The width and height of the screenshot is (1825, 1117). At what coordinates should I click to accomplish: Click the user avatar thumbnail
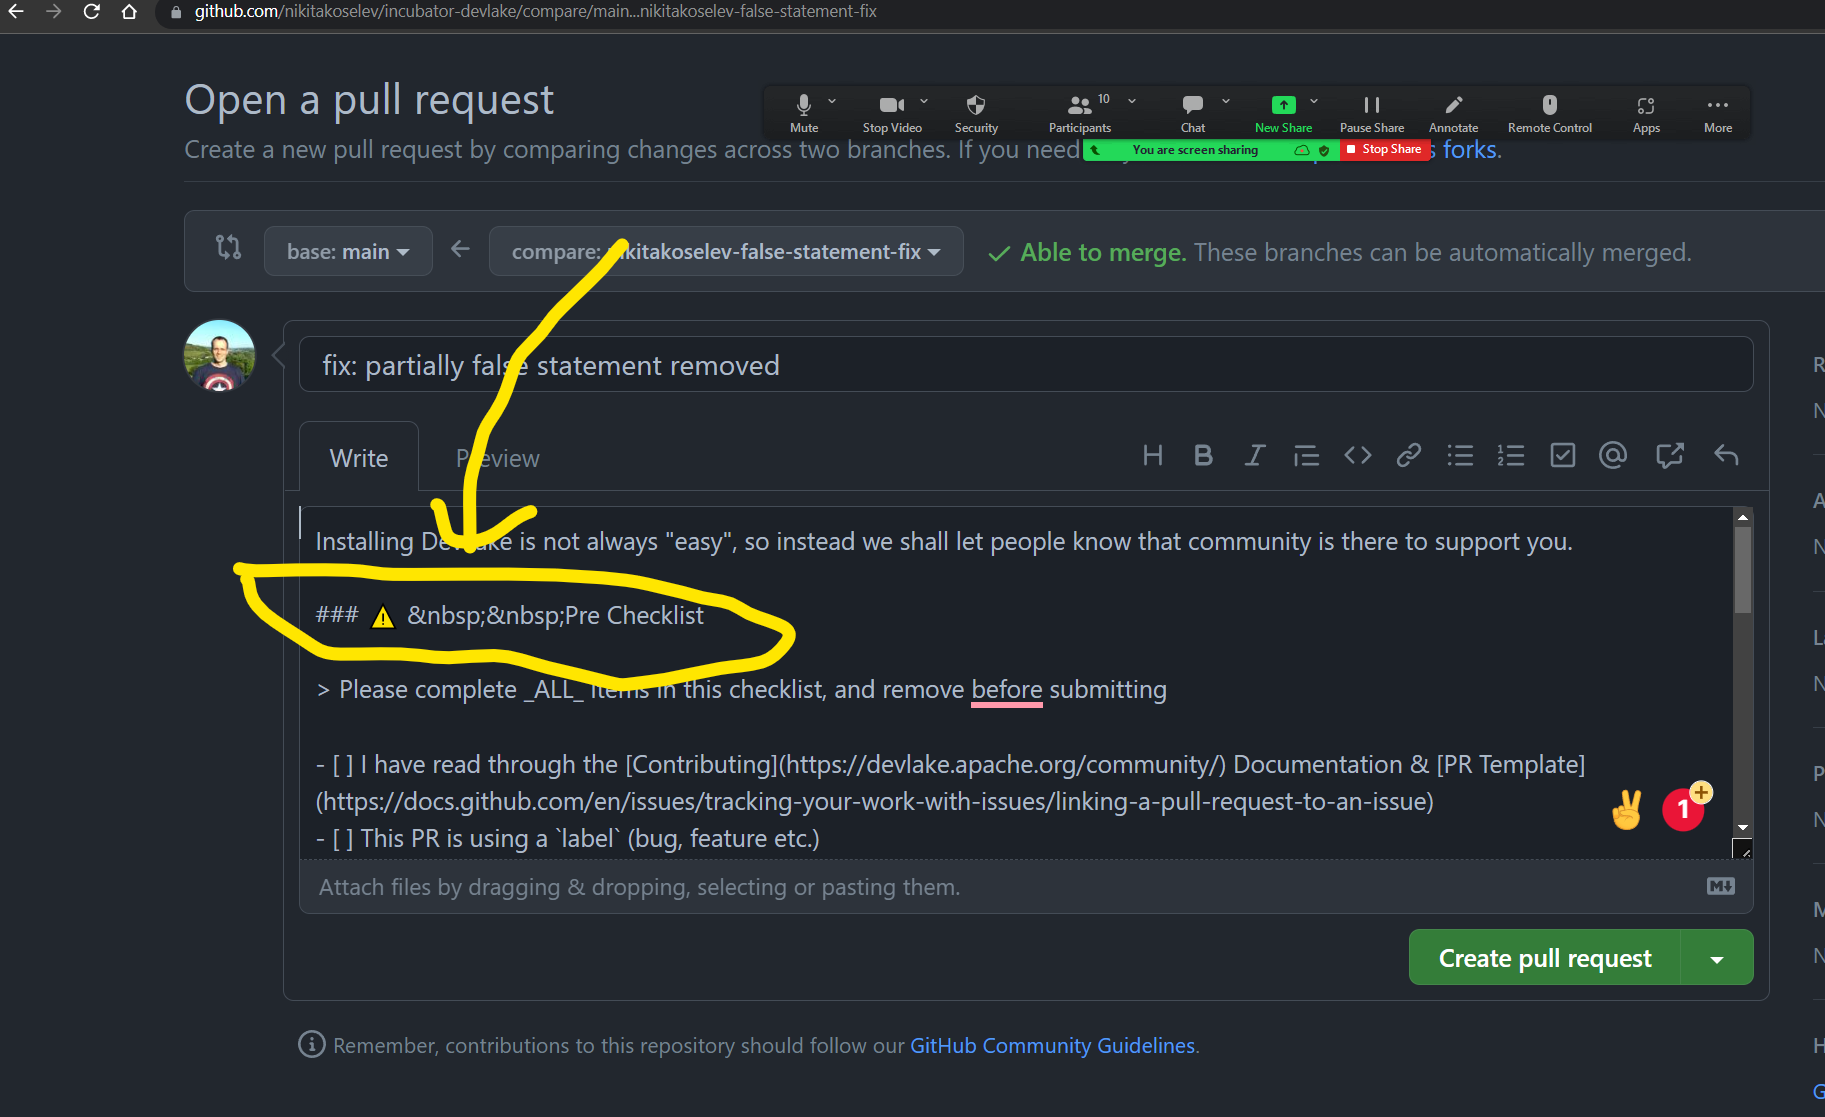coord(220,356)
